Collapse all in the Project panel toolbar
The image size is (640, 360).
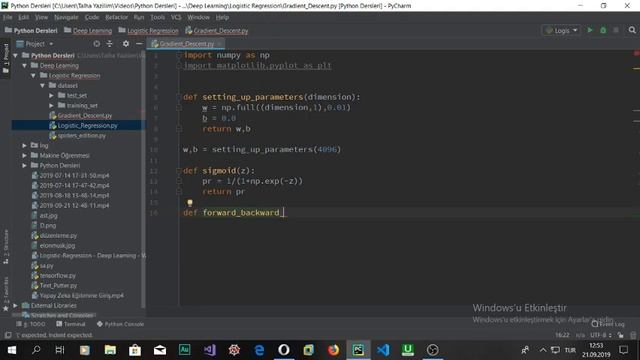pyautogui.click(x=109, y=44)
